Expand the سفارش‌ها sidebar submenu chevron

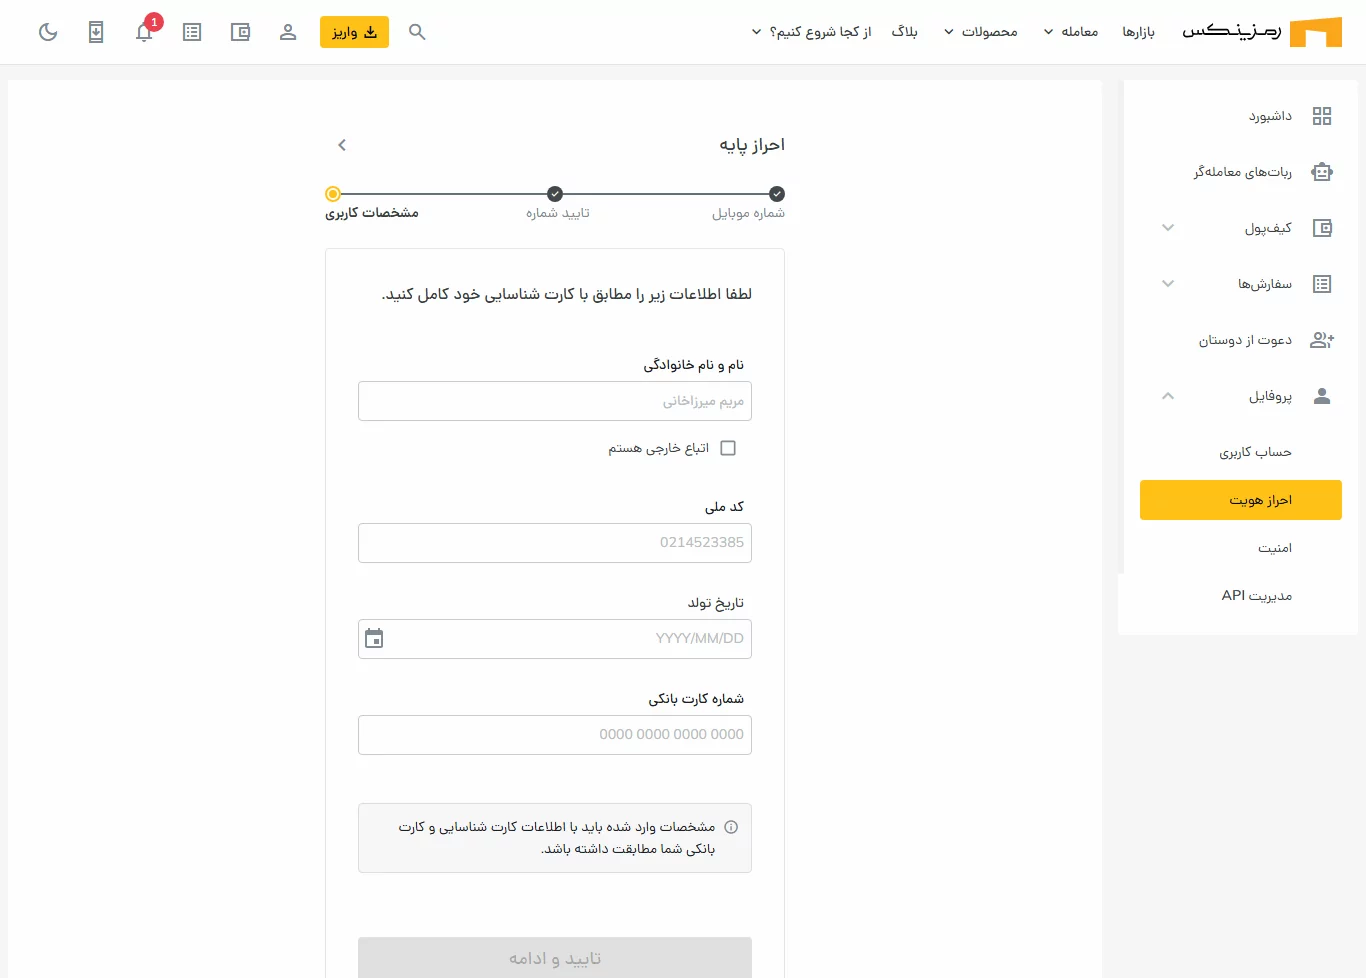[x=1168, y=284]
